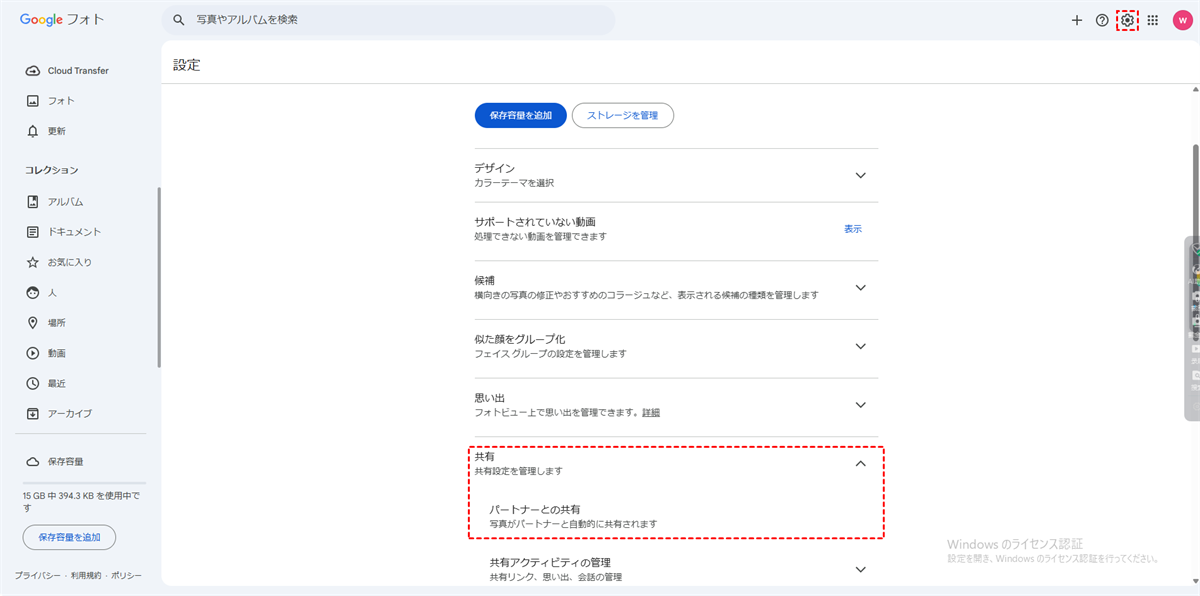The width and height of the screenshot is (1200, 596).
Task: Open 最近 collection label
Action: (57, 383)
